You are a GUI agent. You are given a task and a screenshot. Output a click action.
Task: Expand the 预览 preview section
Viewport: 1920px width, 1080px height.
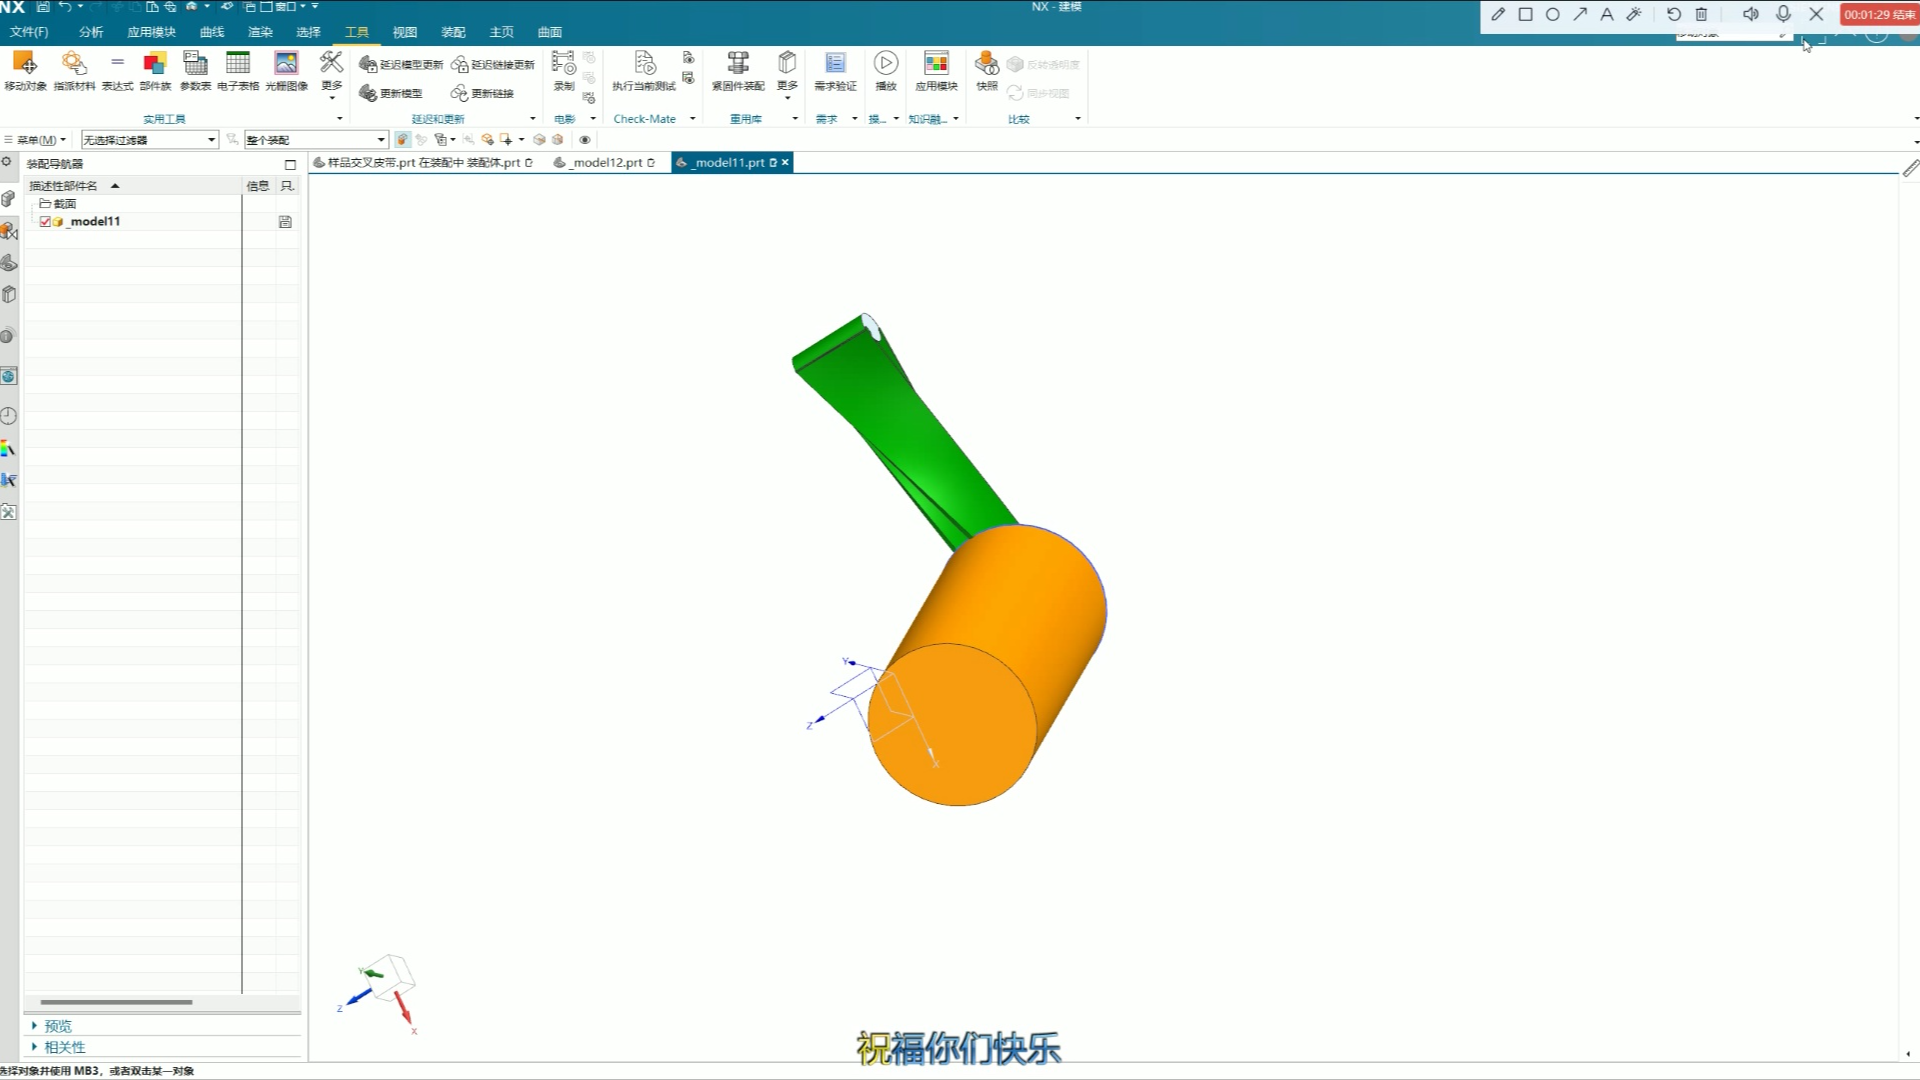click(57, 1026)
